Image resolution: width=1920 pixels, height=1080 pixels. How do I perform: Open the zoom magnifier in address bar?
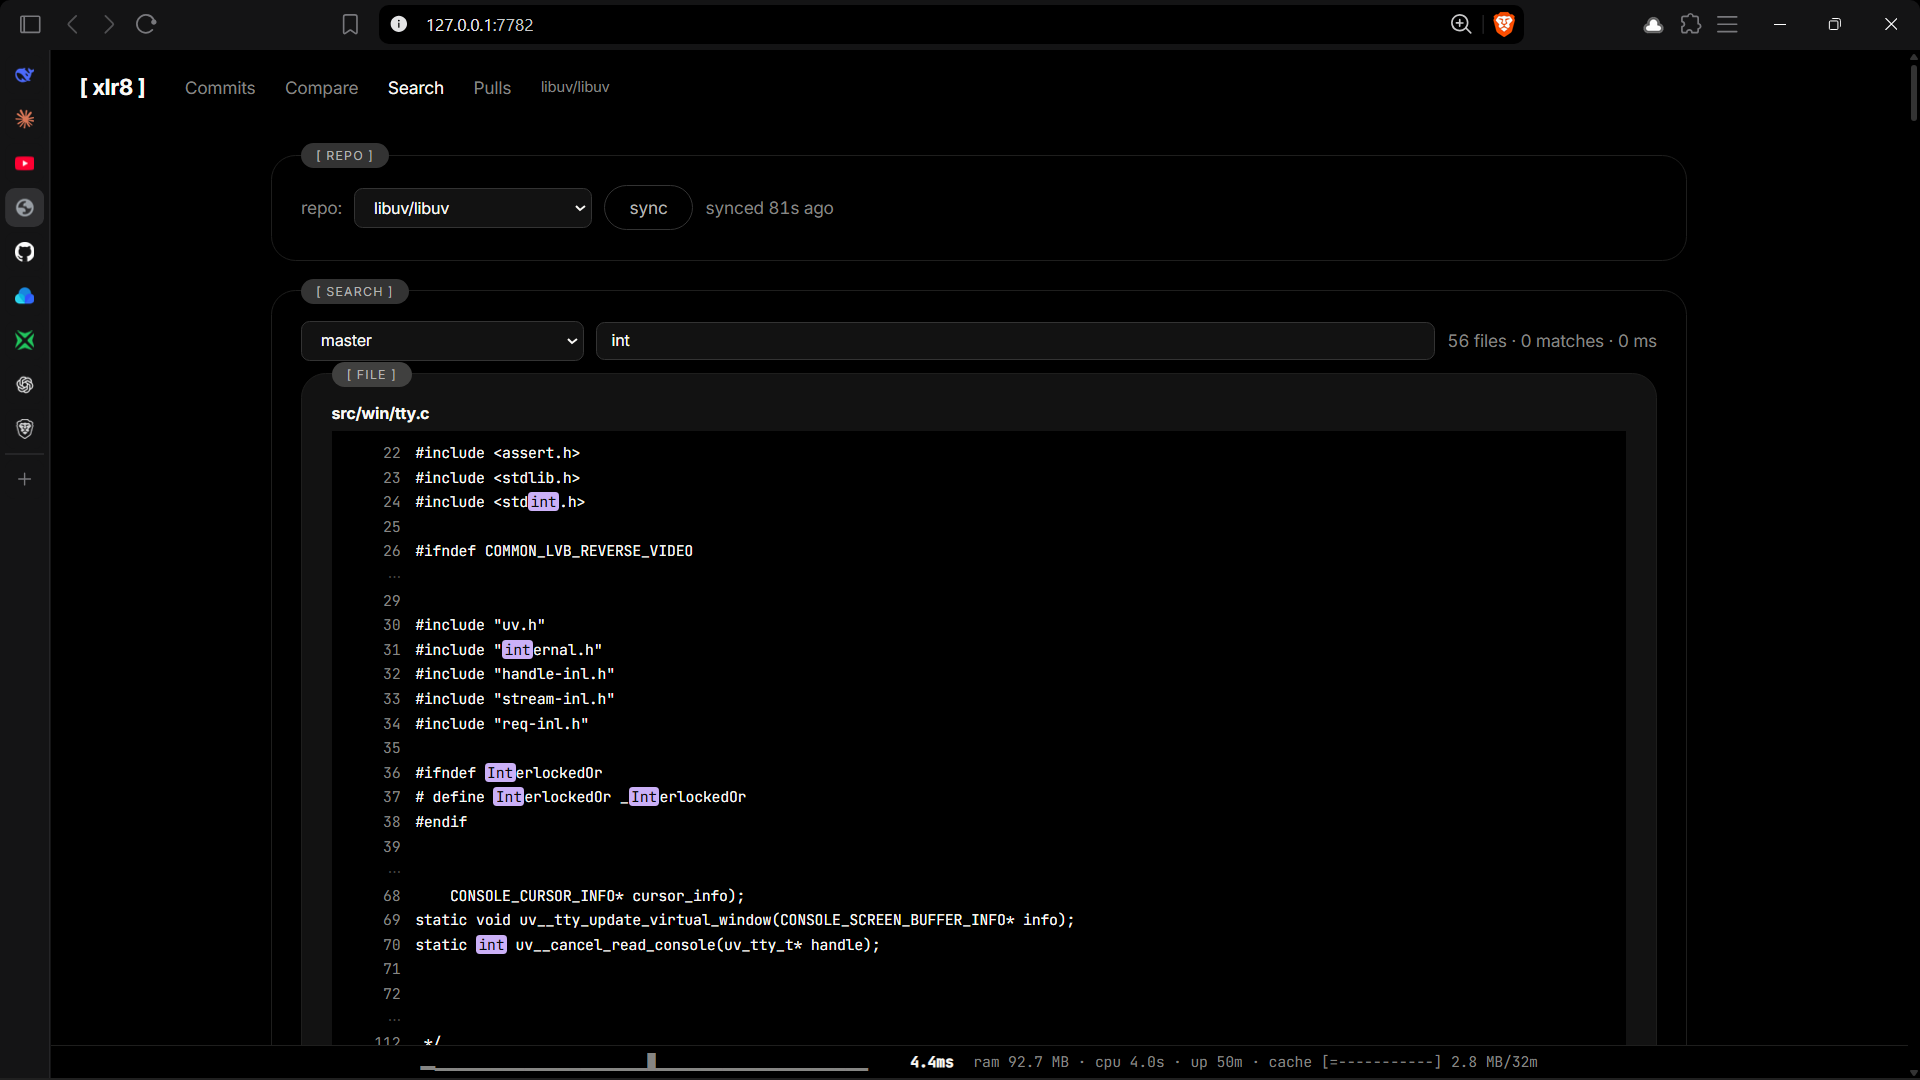1461,24
